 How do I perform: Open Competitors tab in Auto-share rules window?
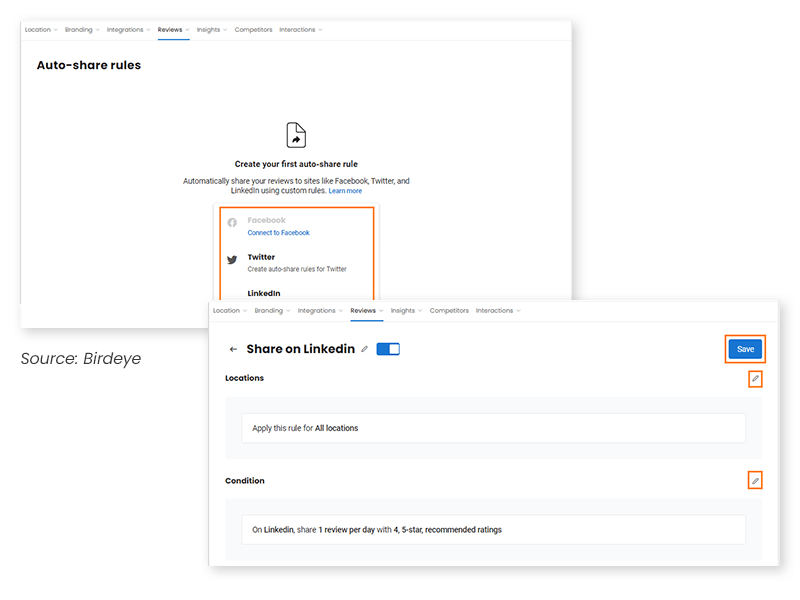254,30
